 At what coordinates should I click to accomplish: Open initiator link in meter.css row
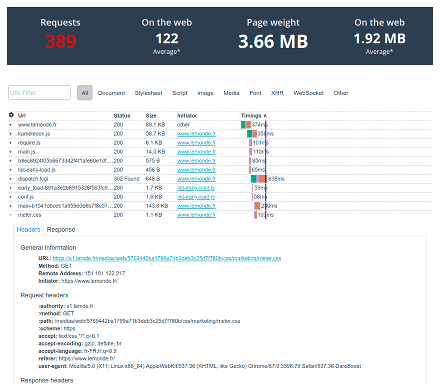click(196, 215)
